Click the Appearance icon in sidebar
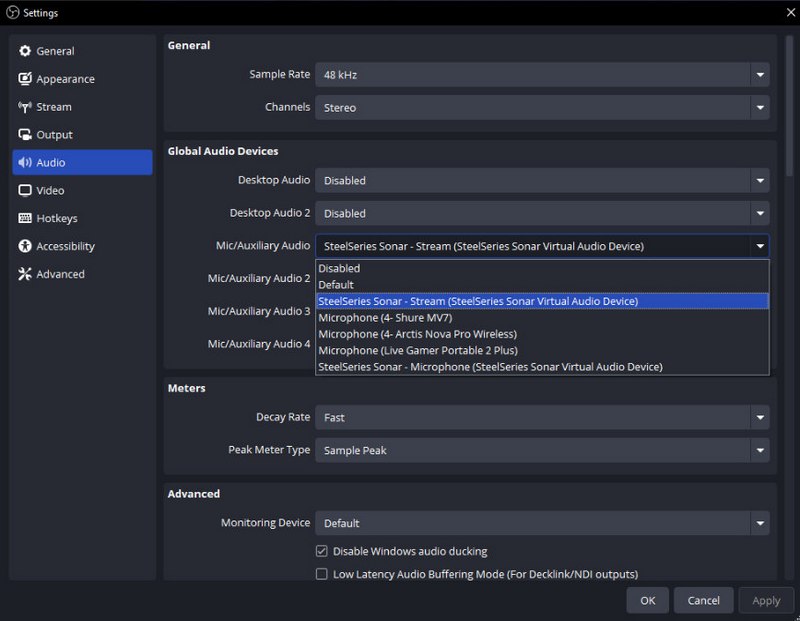Viewport: 800px width, 621px height. [24, 79]
